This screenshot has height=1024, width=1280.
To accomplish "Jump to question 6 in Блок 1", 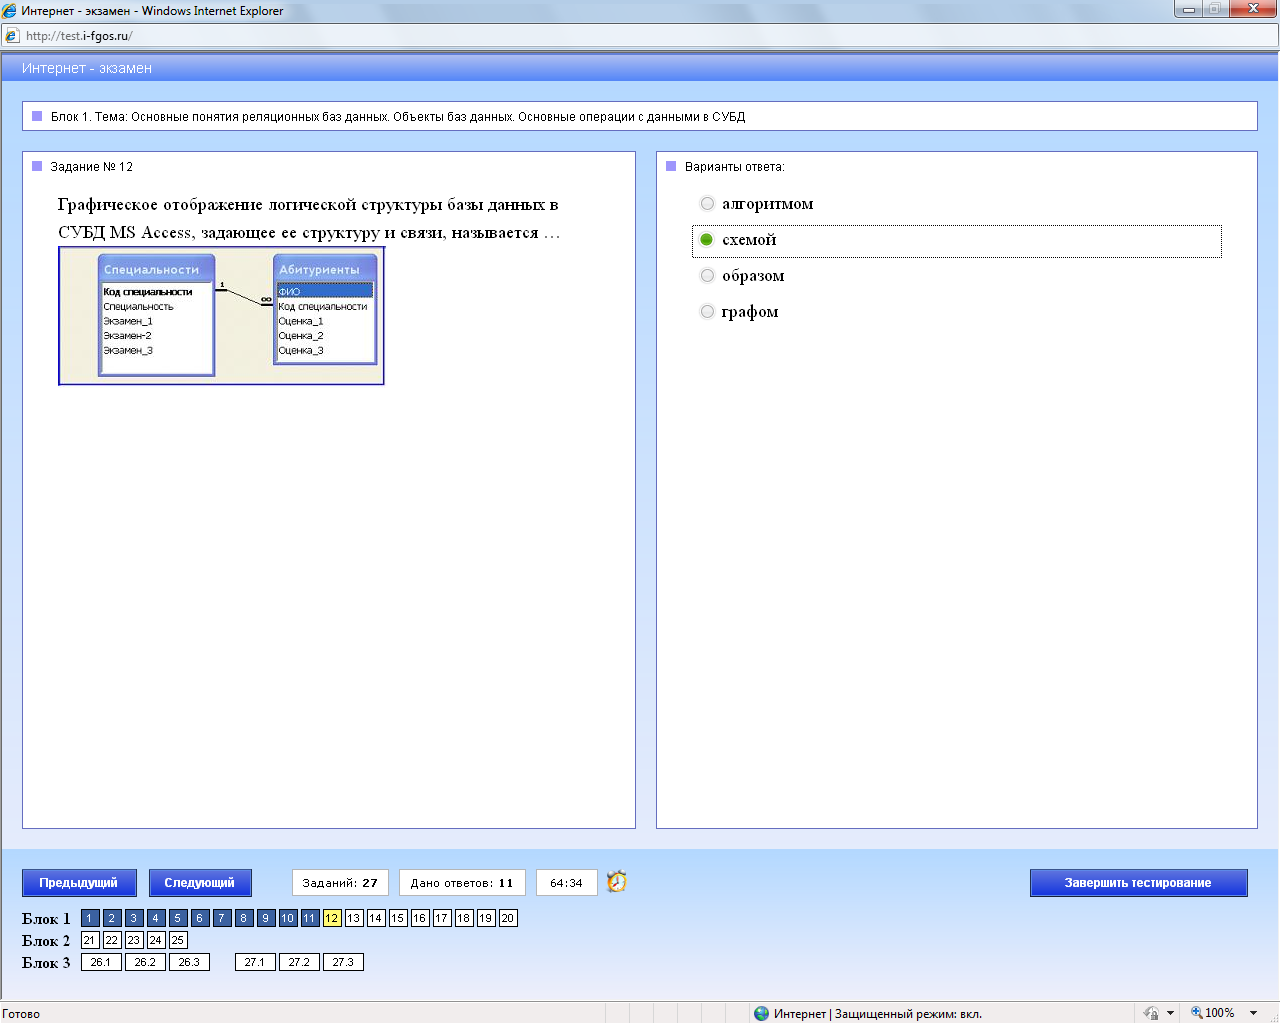I will [199, 918].
